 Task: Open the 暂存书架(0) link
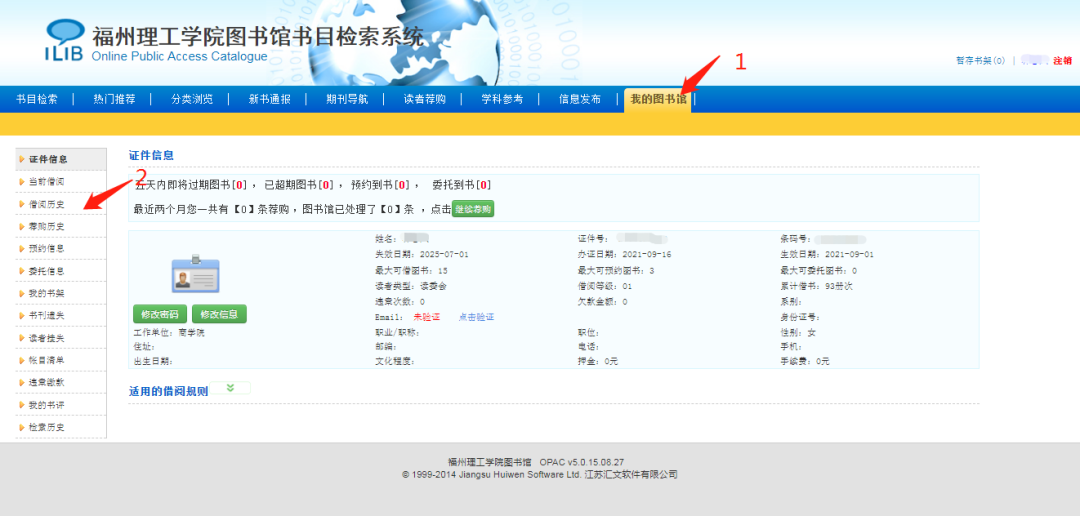coord(980,61)
